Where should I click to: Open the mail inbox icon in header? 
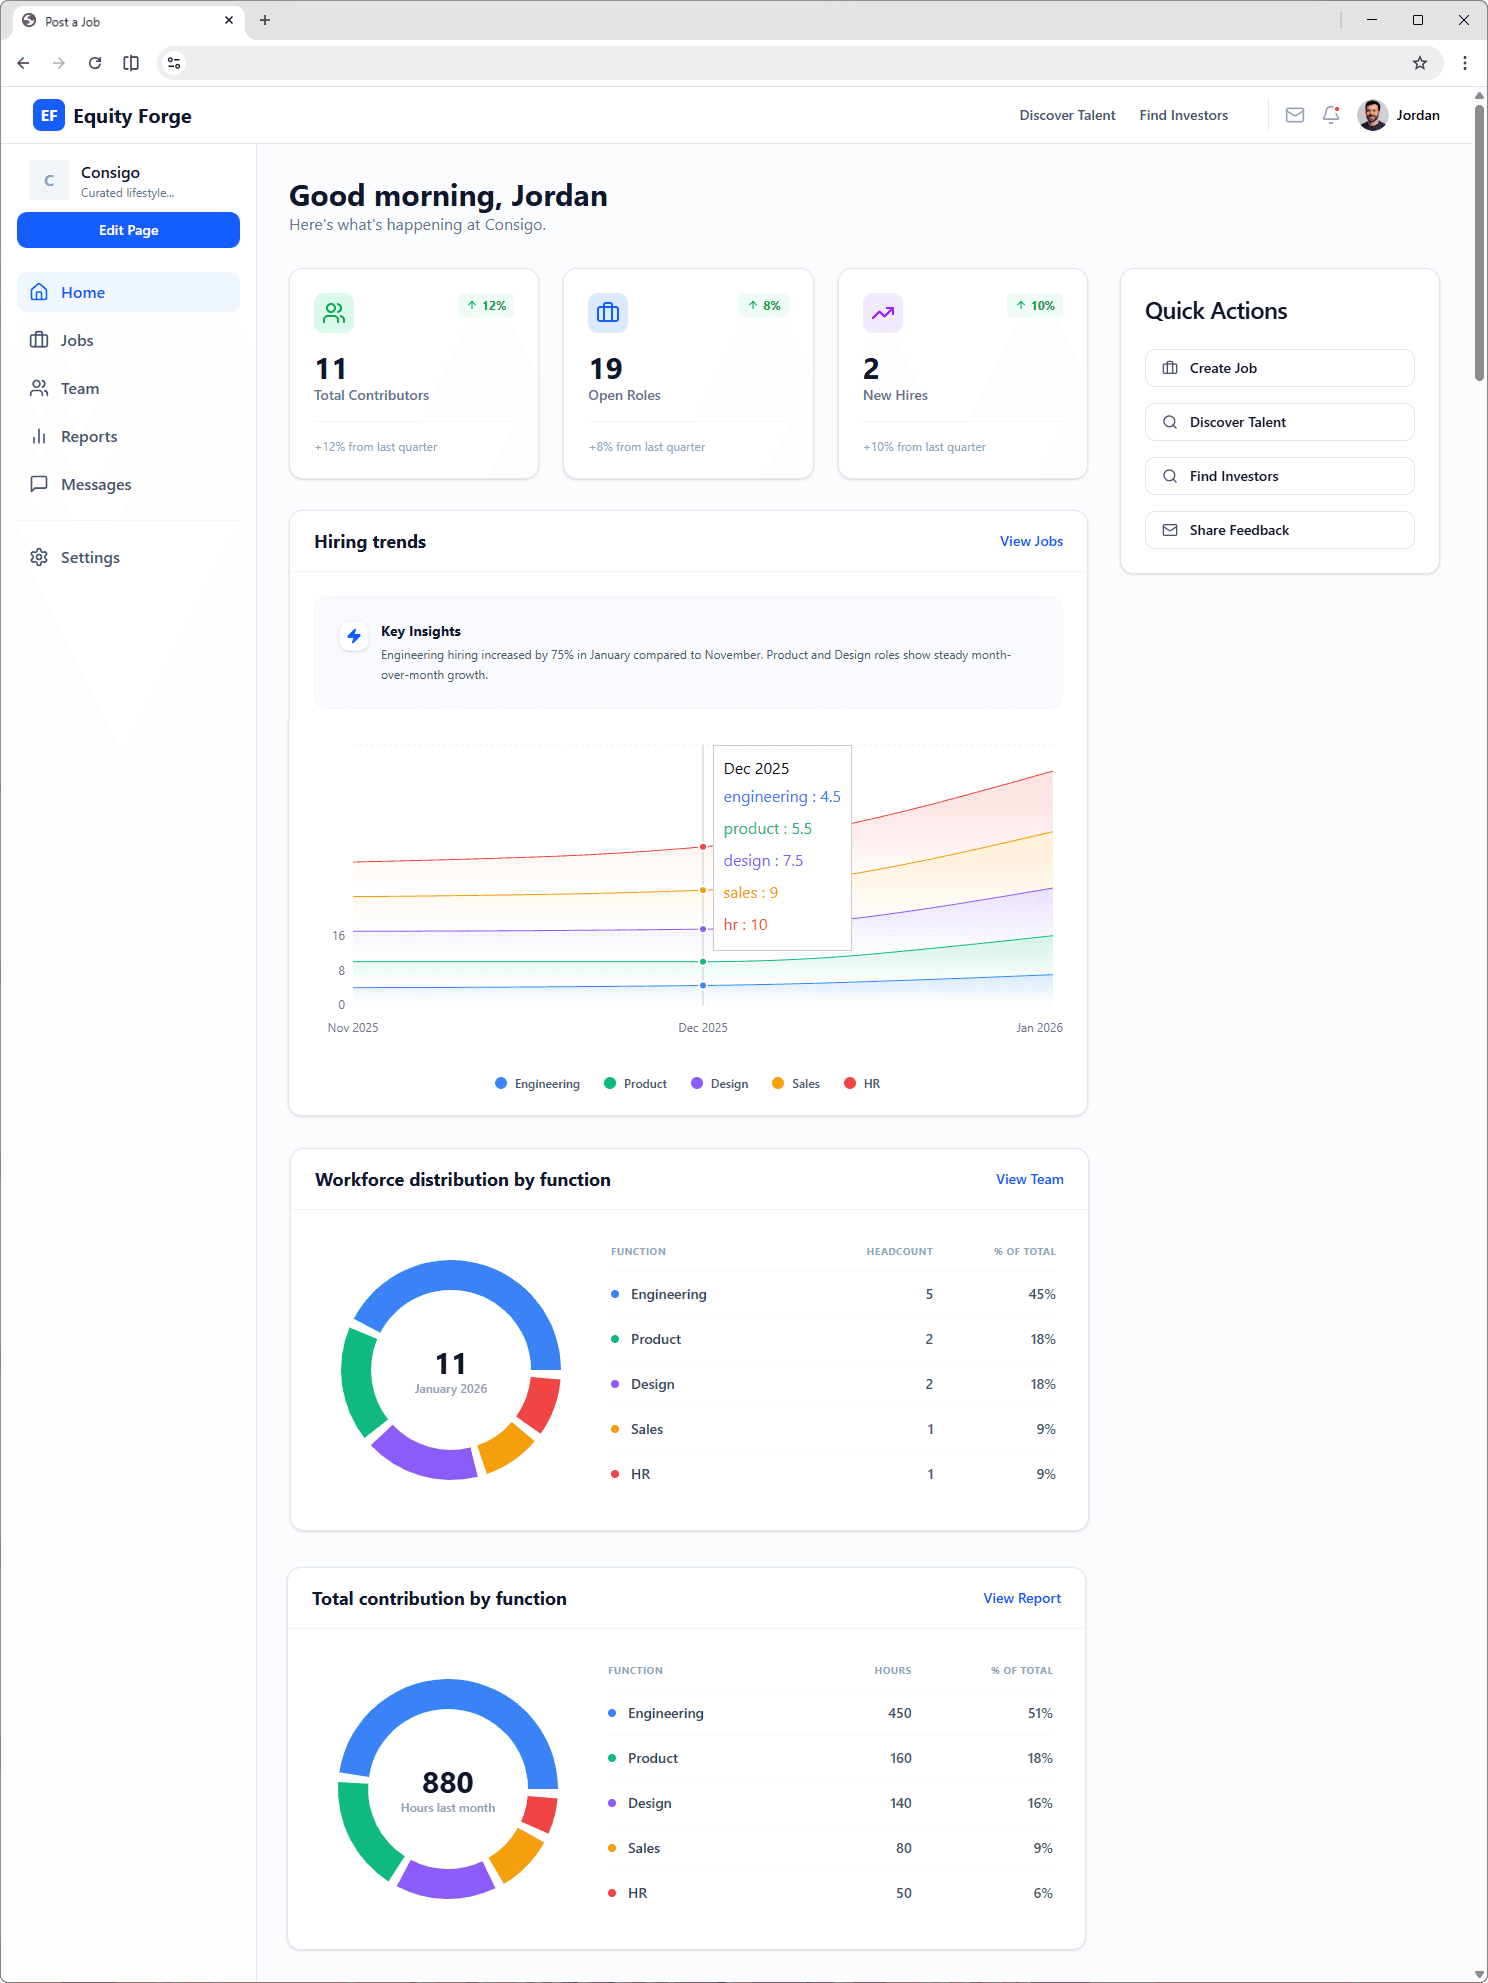point(1295,115)
